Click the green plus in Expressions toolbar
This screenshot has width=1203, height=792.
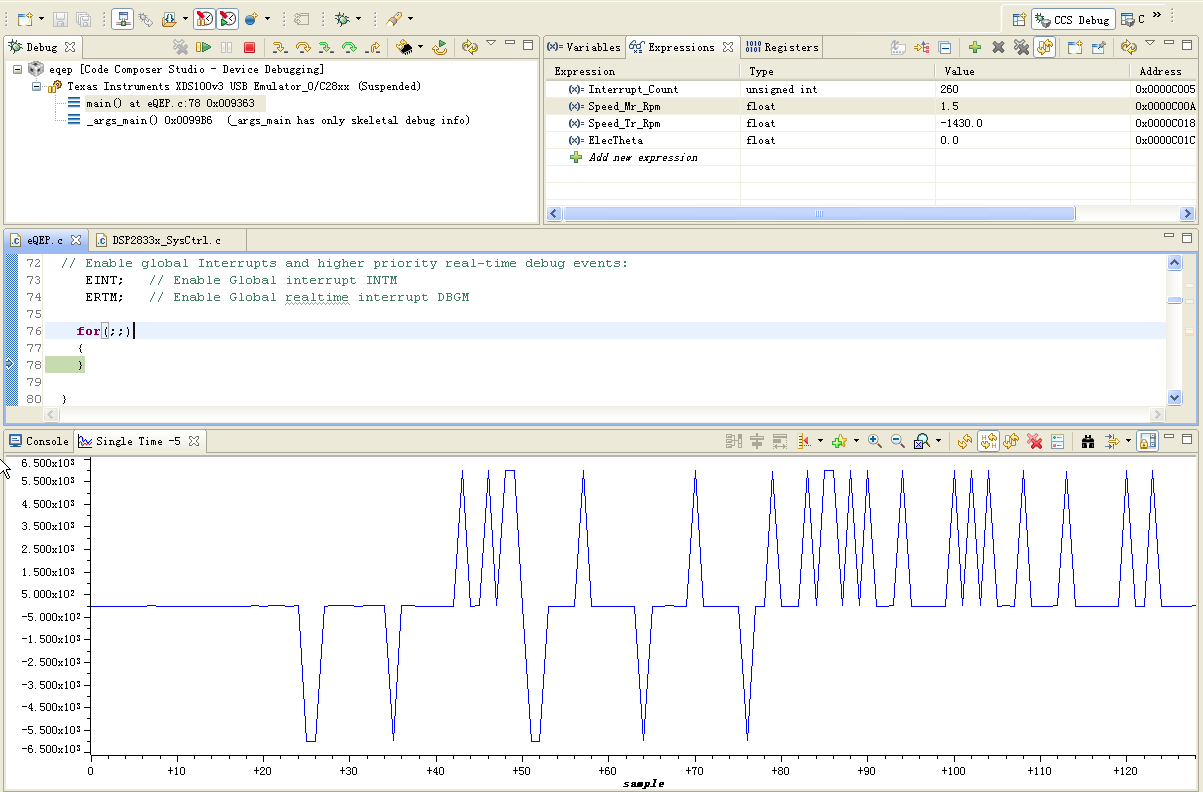tap(975, 47)
